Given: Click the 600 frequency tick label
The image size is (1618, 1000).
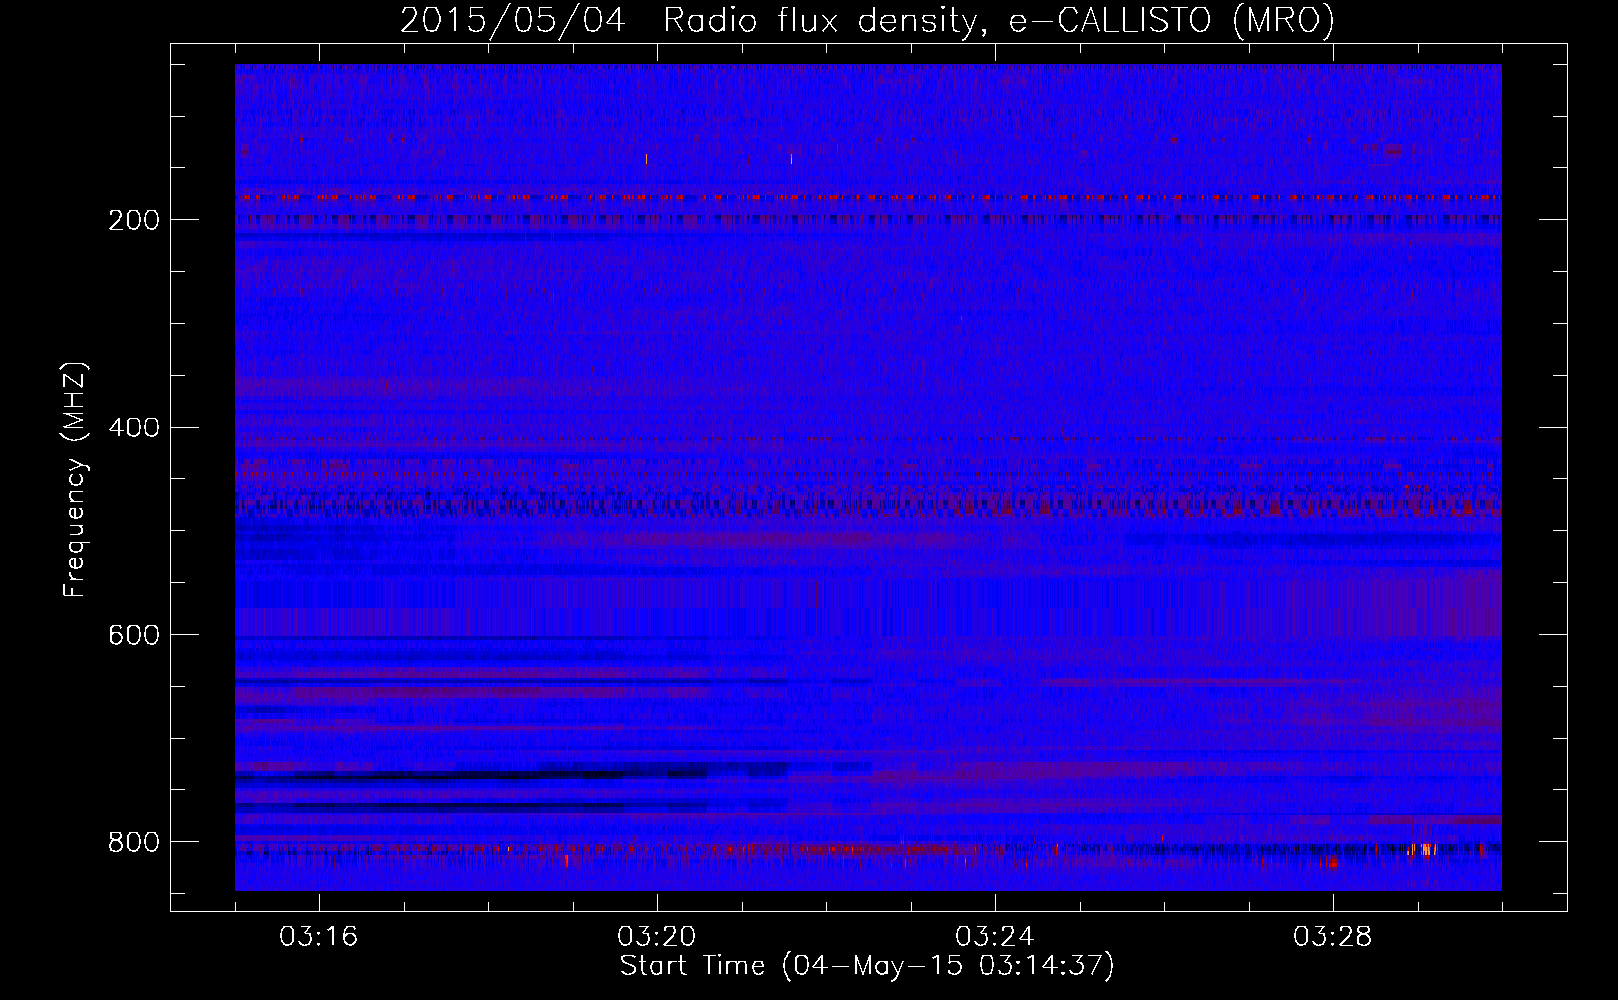Looking at the screenshot, I should point(133,636).
